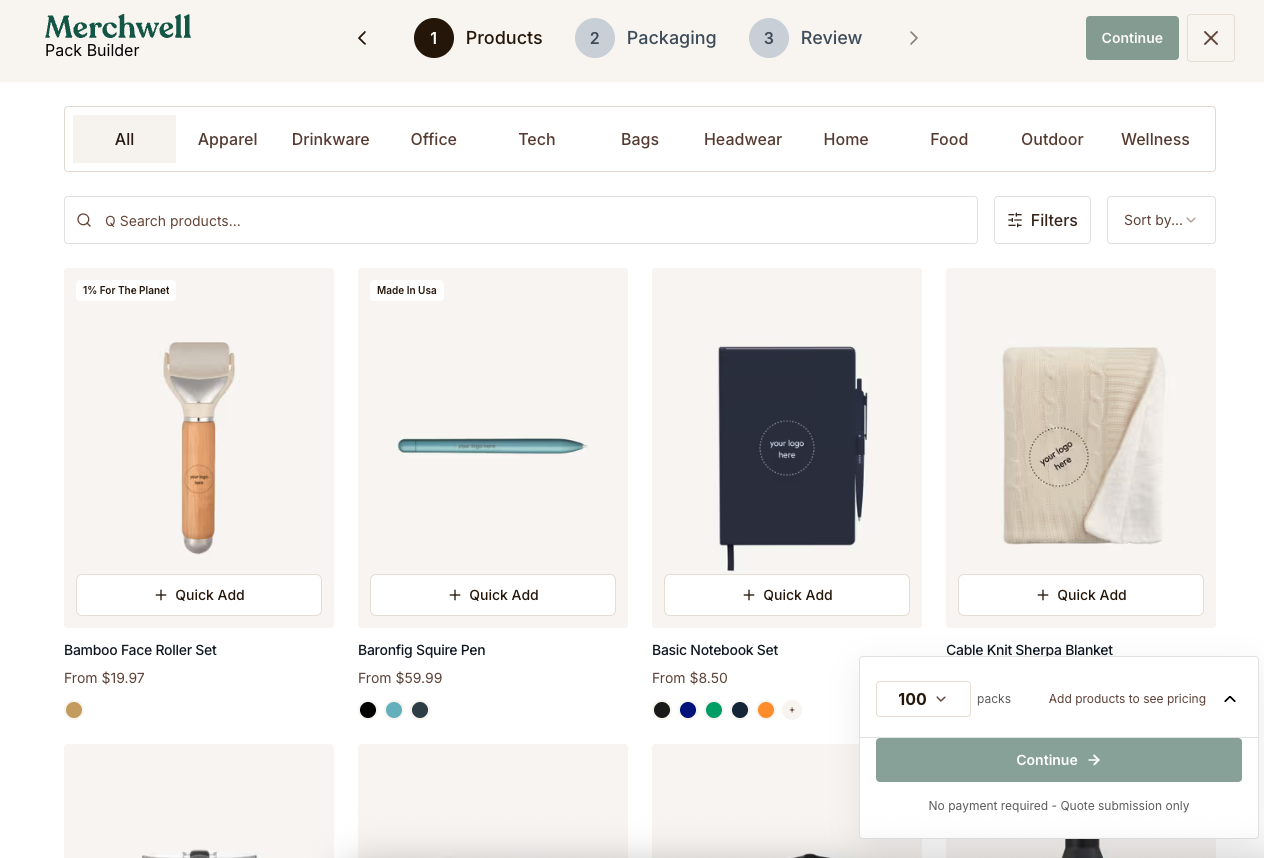Click Continue button in pricing panel
The image size is (1264, 858).
[1059, 760]
